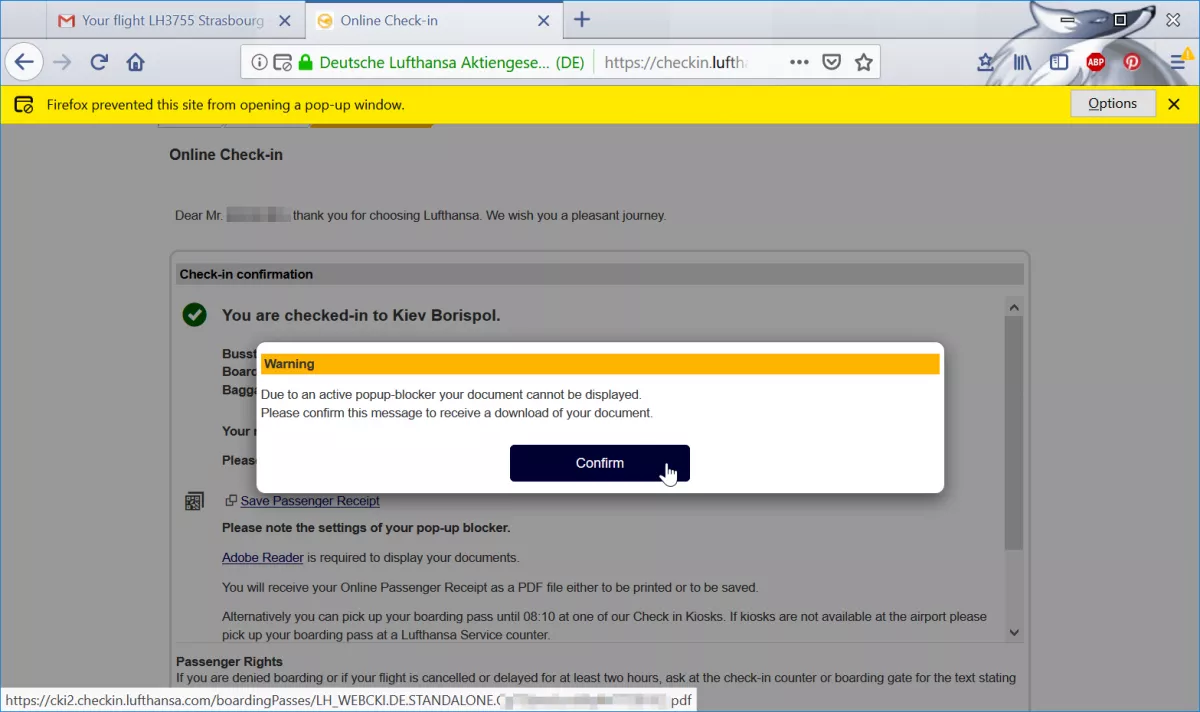The image size is (1200, 712).
Task: Show site information via the info icon
Action: 259,62
